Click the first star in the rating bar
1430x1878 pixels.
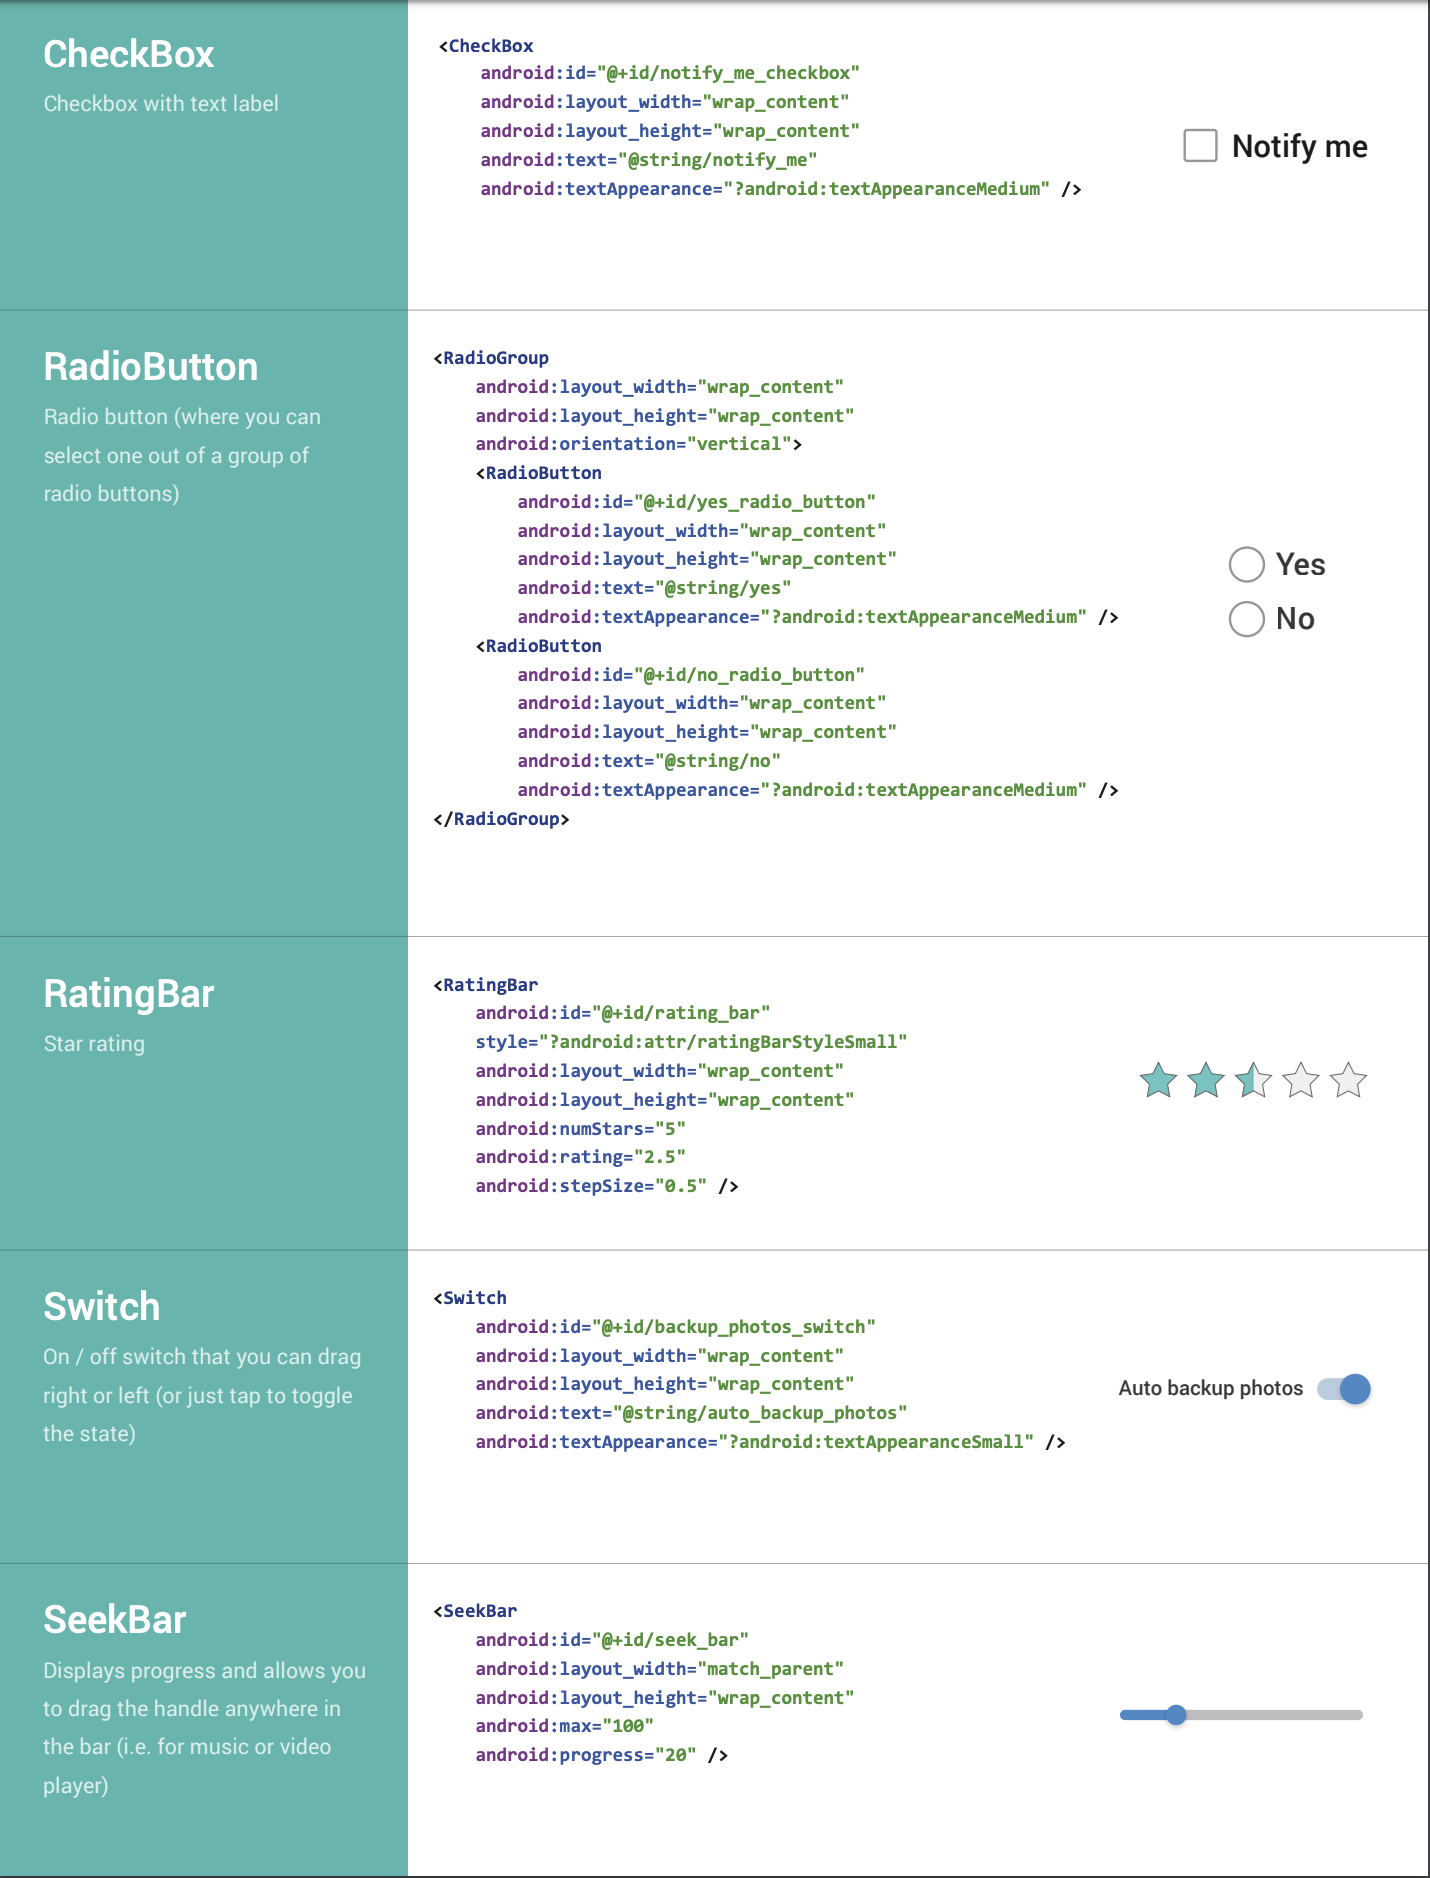[x=1158, y=1081]
